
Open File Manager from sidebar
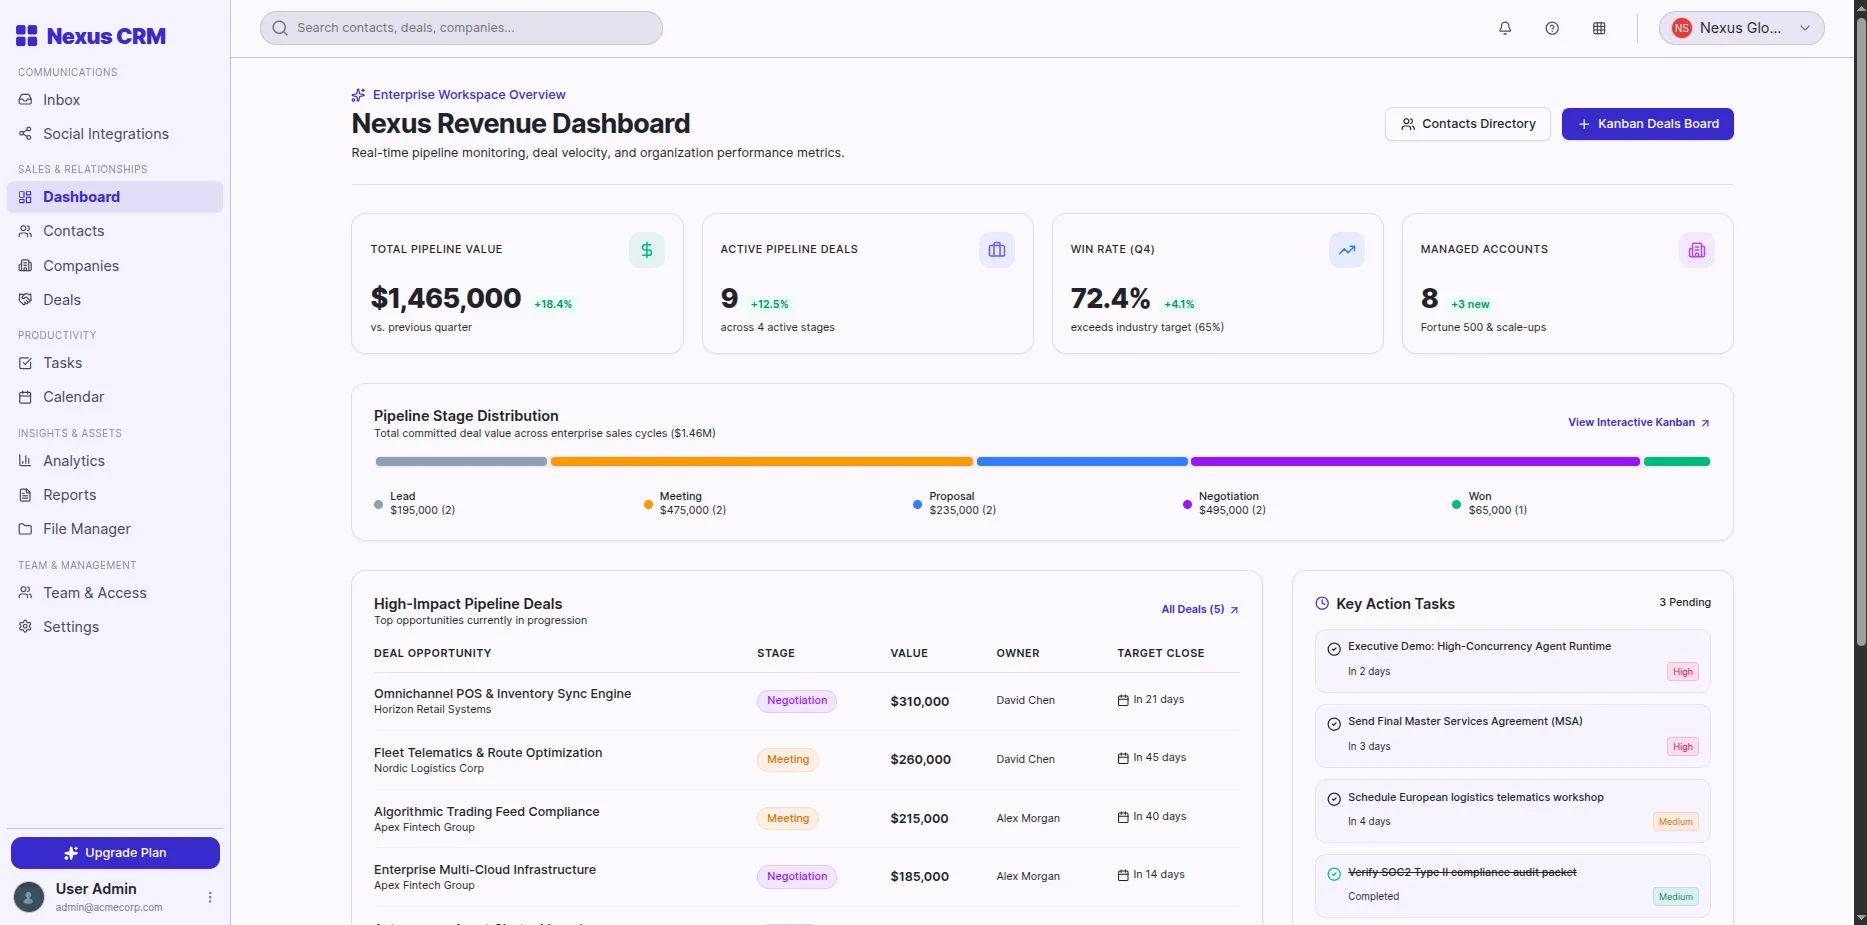[115, 529]
